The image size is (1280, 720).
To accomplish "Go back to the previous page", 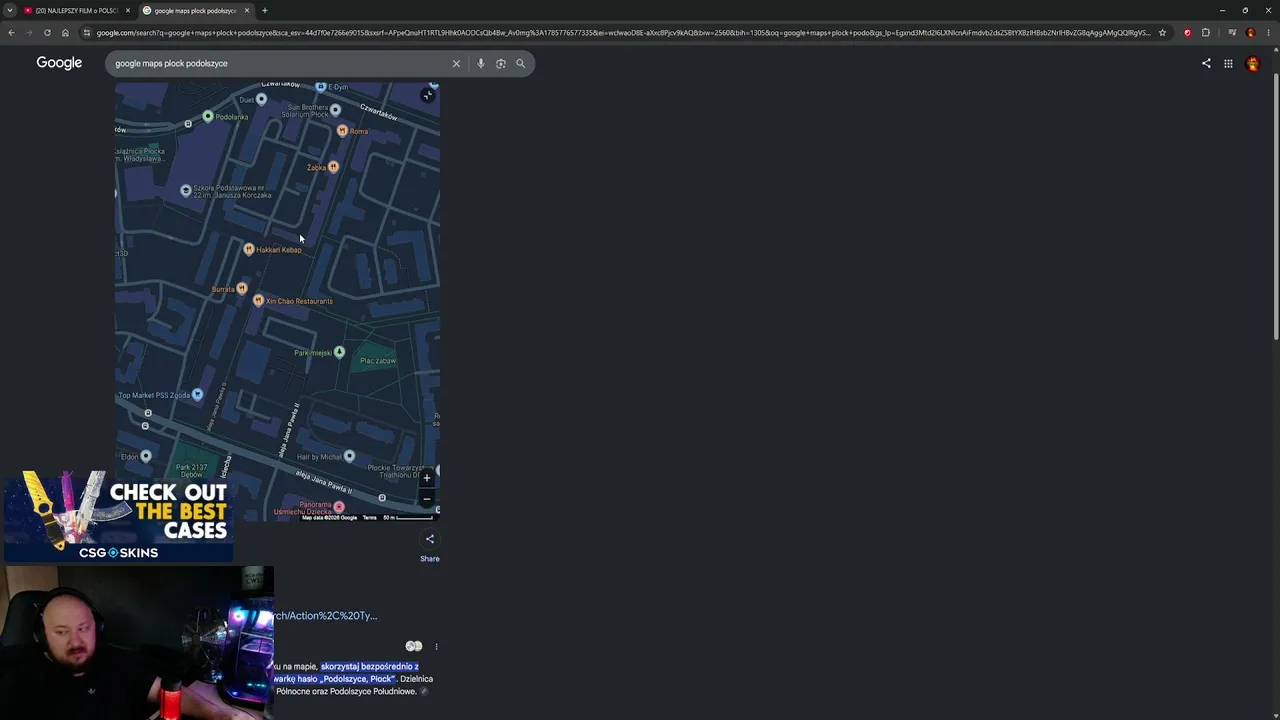I will [11, 33].
